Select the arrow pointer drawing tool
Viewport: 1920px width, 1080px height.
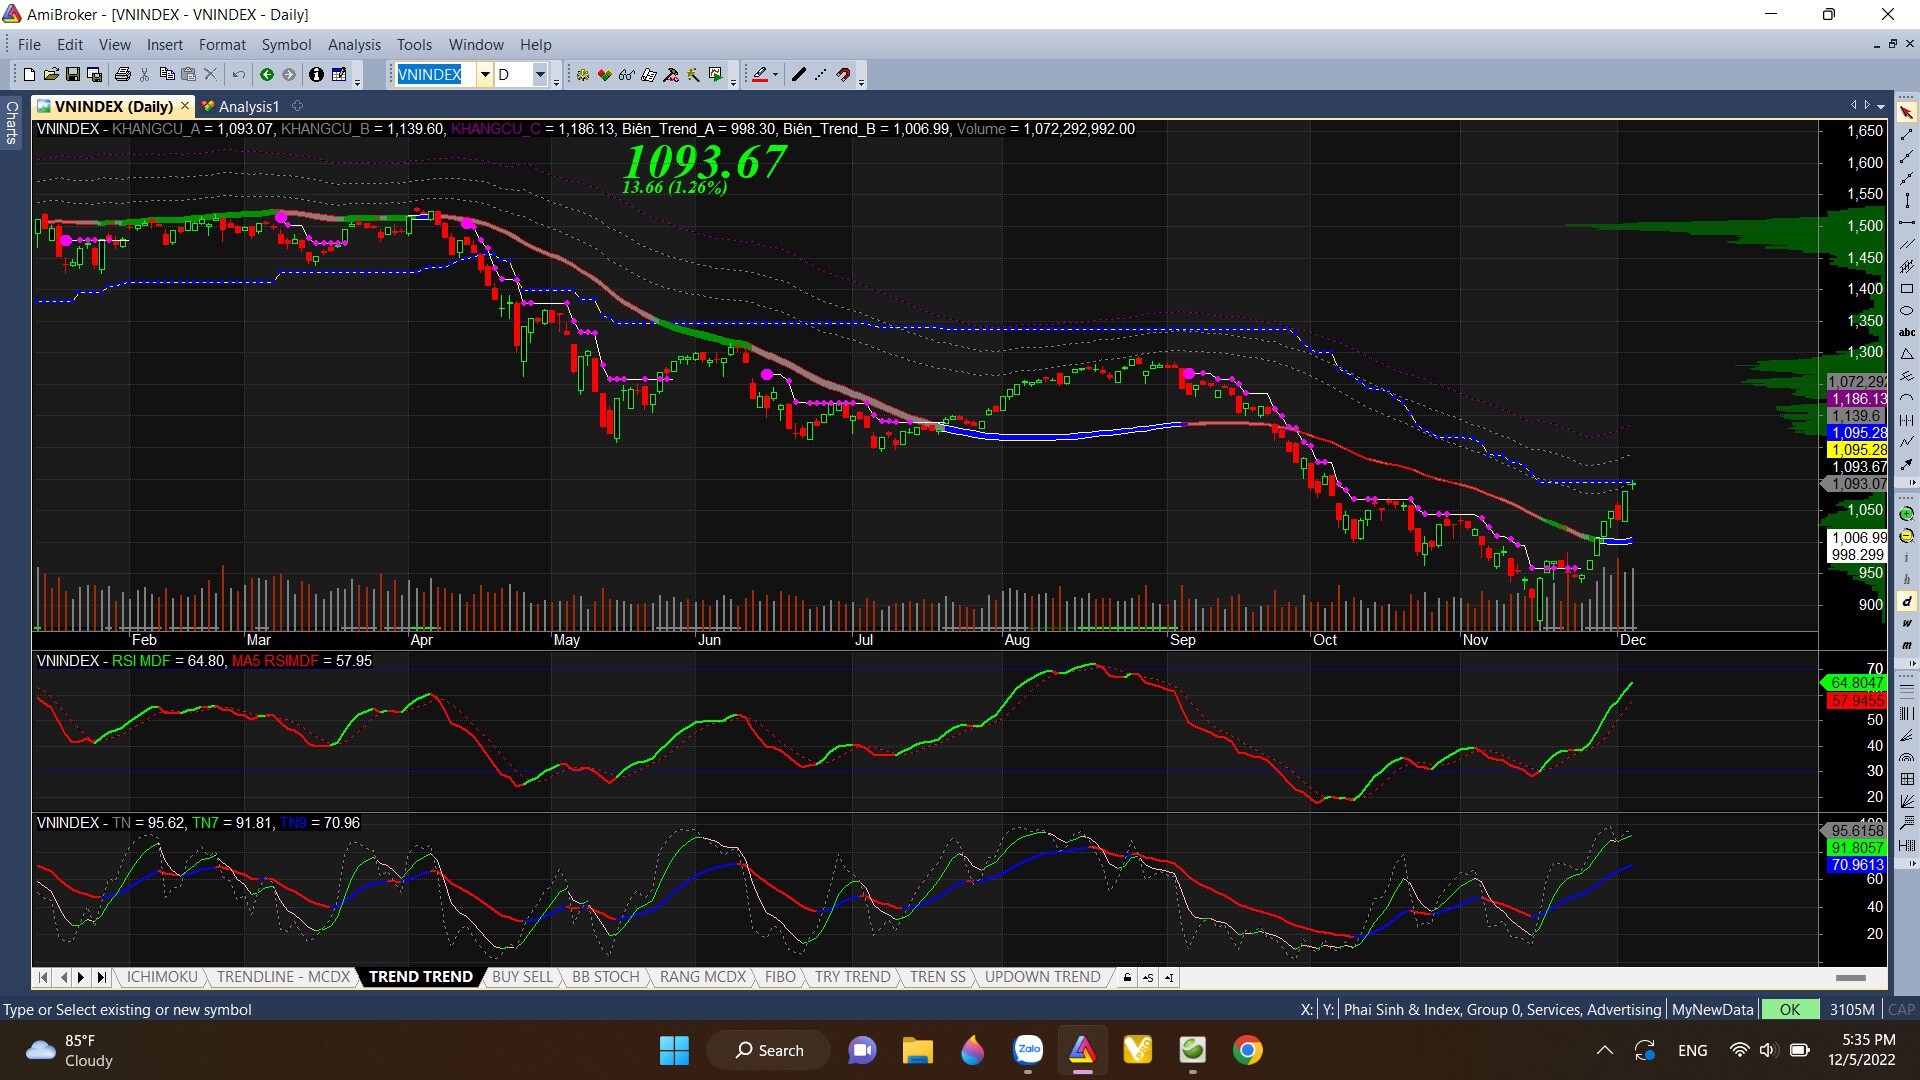pyautogui.click(x=1907, y=112)
